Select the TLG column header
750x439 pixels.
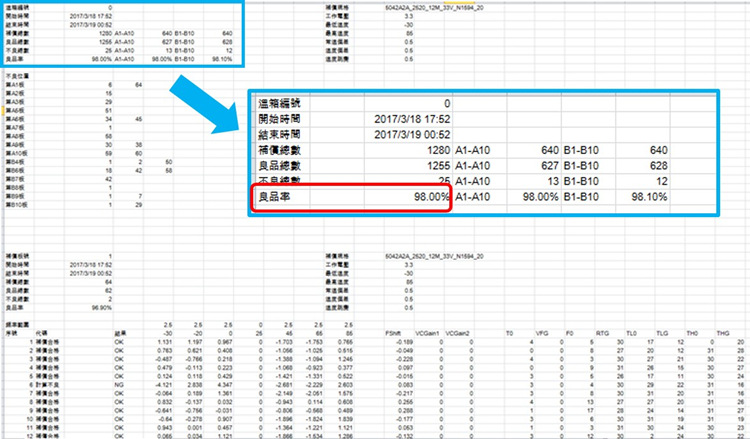[662, 333]
